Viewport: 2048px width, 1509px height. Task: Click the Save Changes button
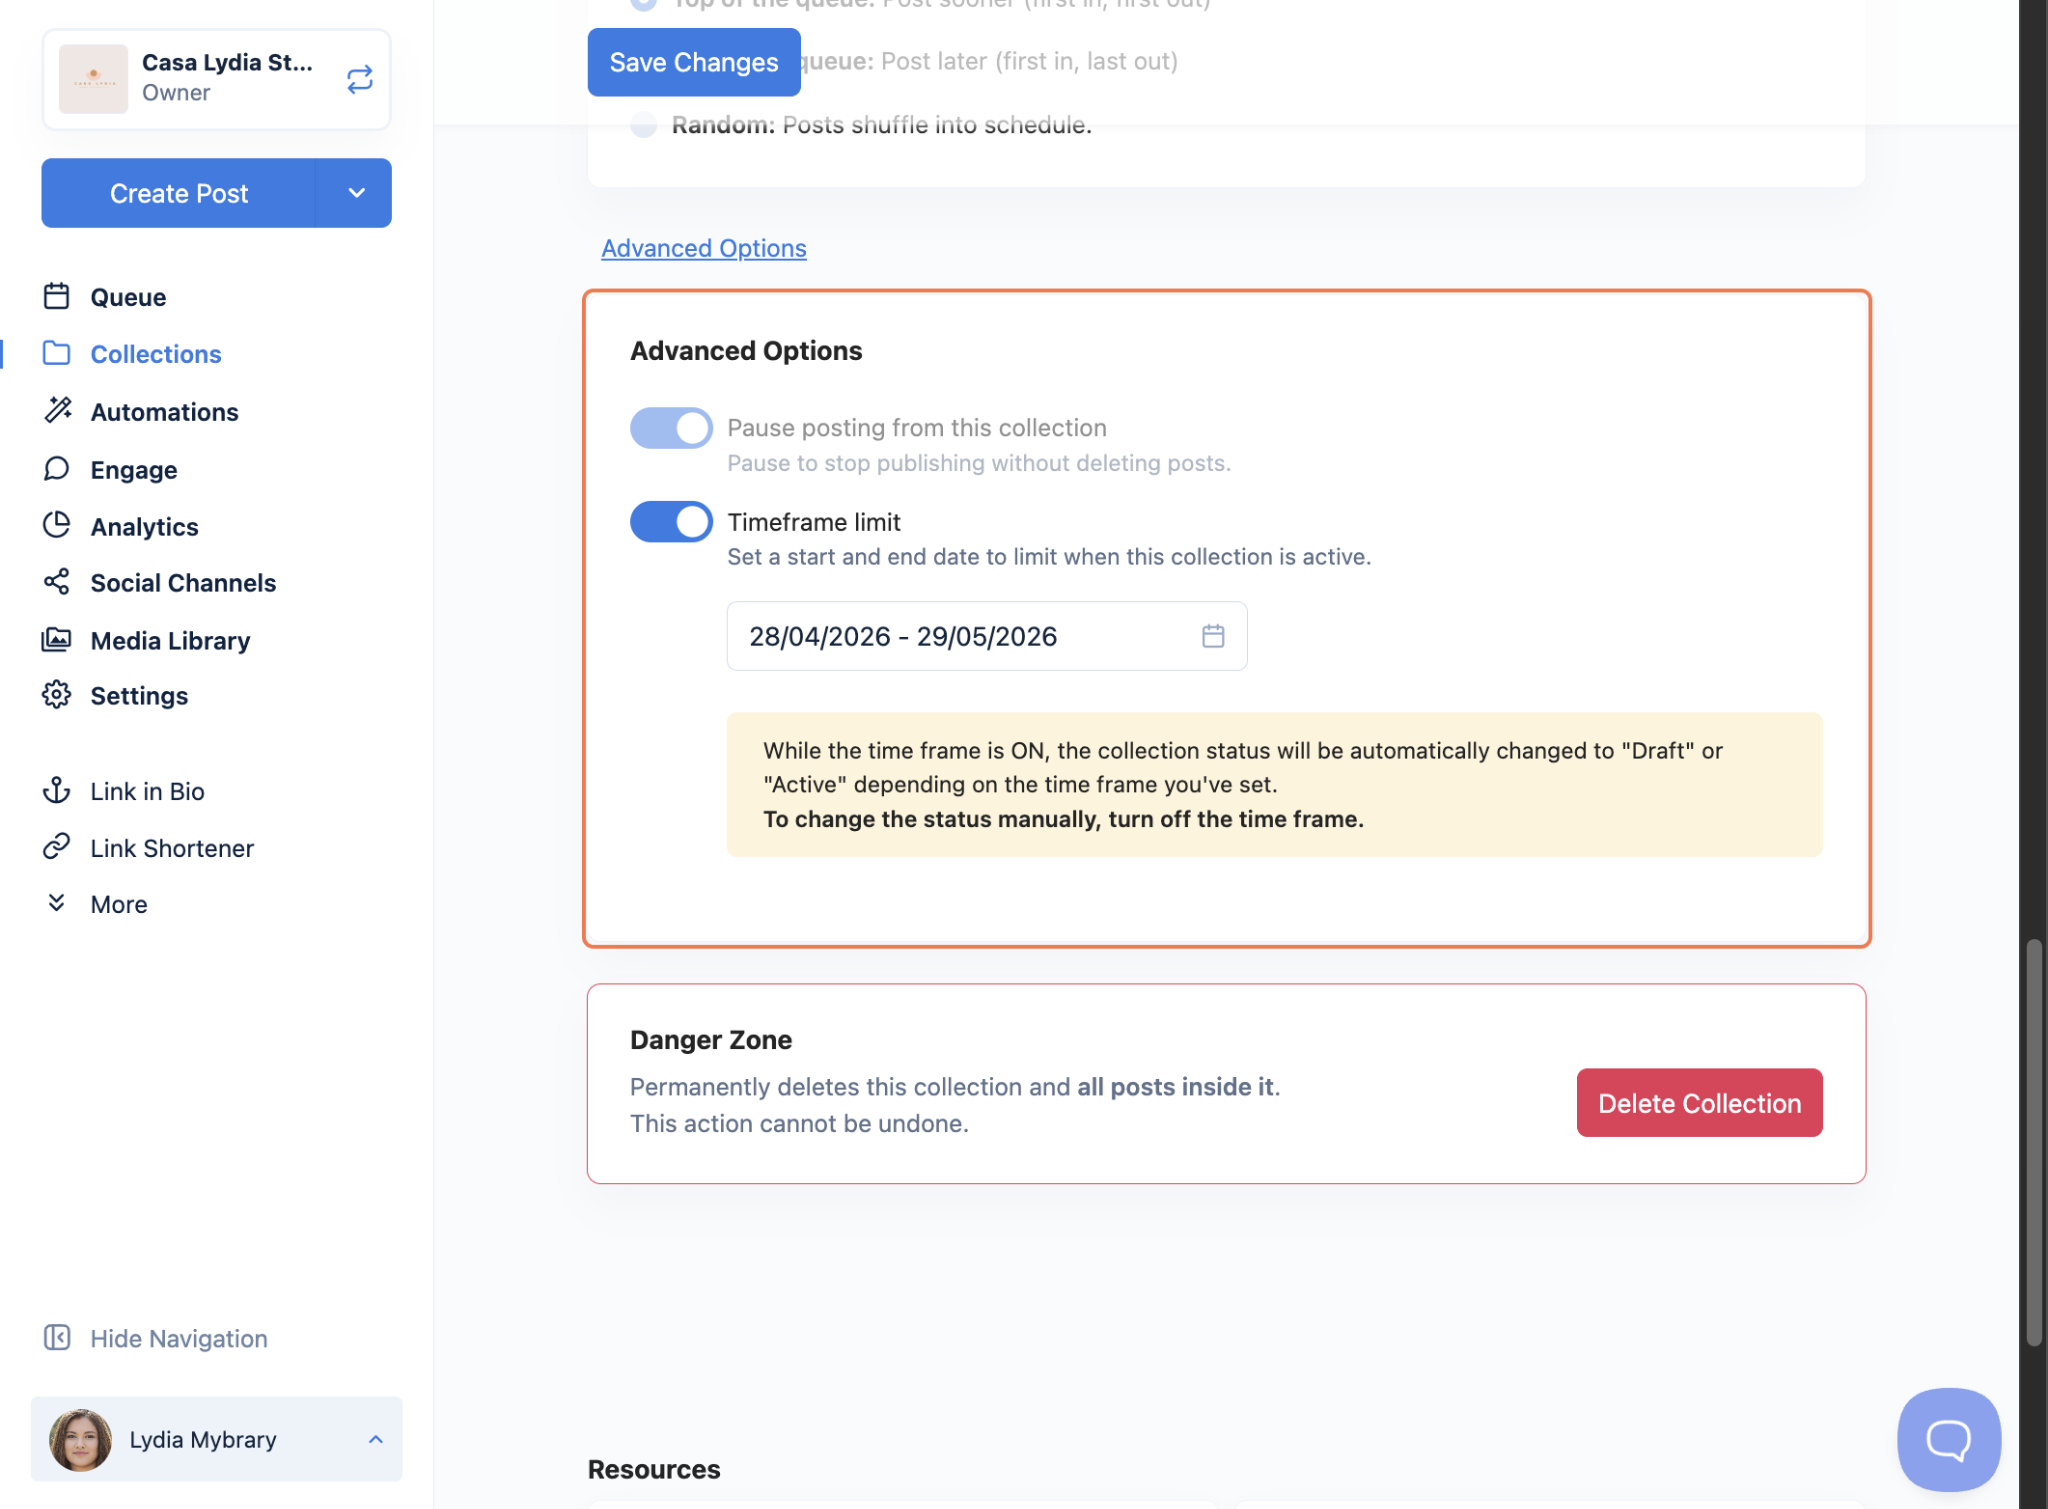pyautogui.click(x=693, y=62)
